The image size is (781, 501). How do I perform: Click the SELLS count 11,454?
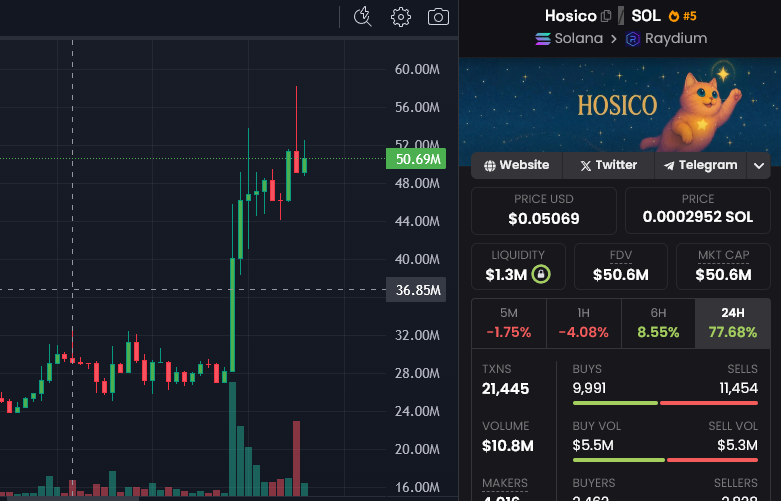tap(738, 388)
